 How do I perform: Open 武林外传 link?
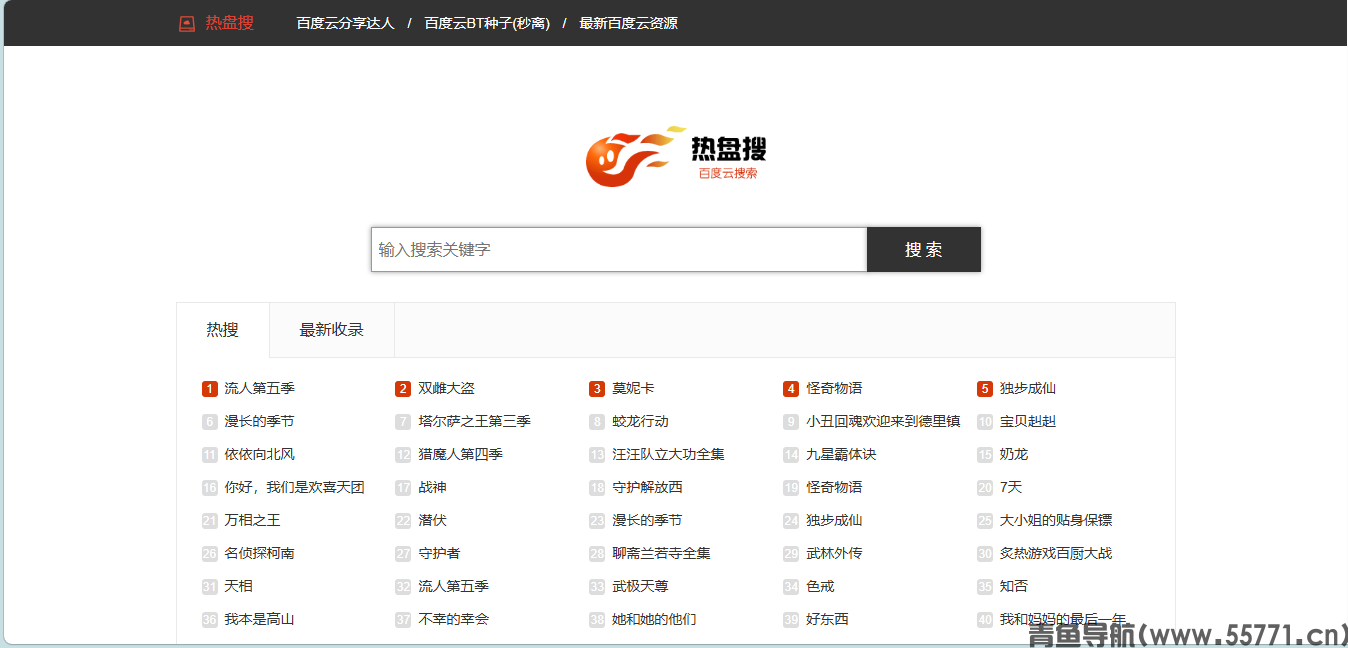coord(834,553)
